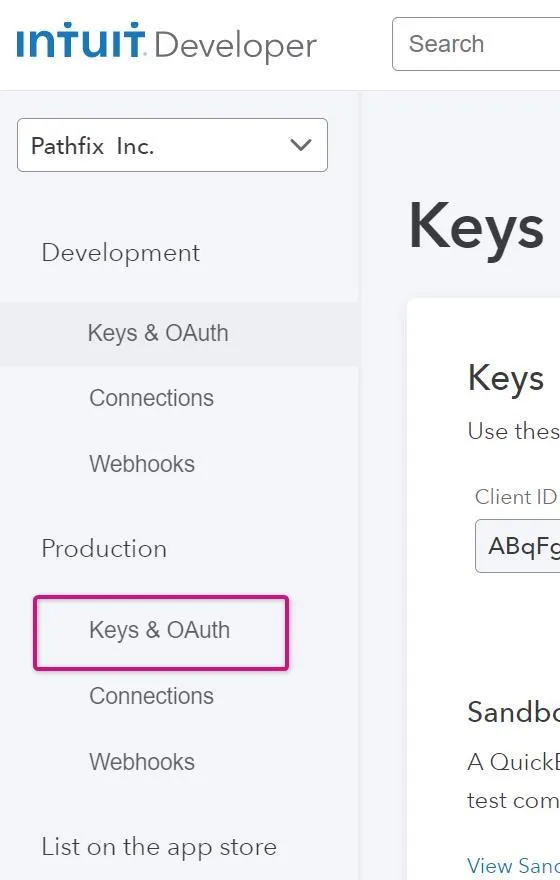The width and height of the screenshot is (560, 880).
Task: Click the Intuit logo
Action: pyautogui.click(x=81, y=40)
